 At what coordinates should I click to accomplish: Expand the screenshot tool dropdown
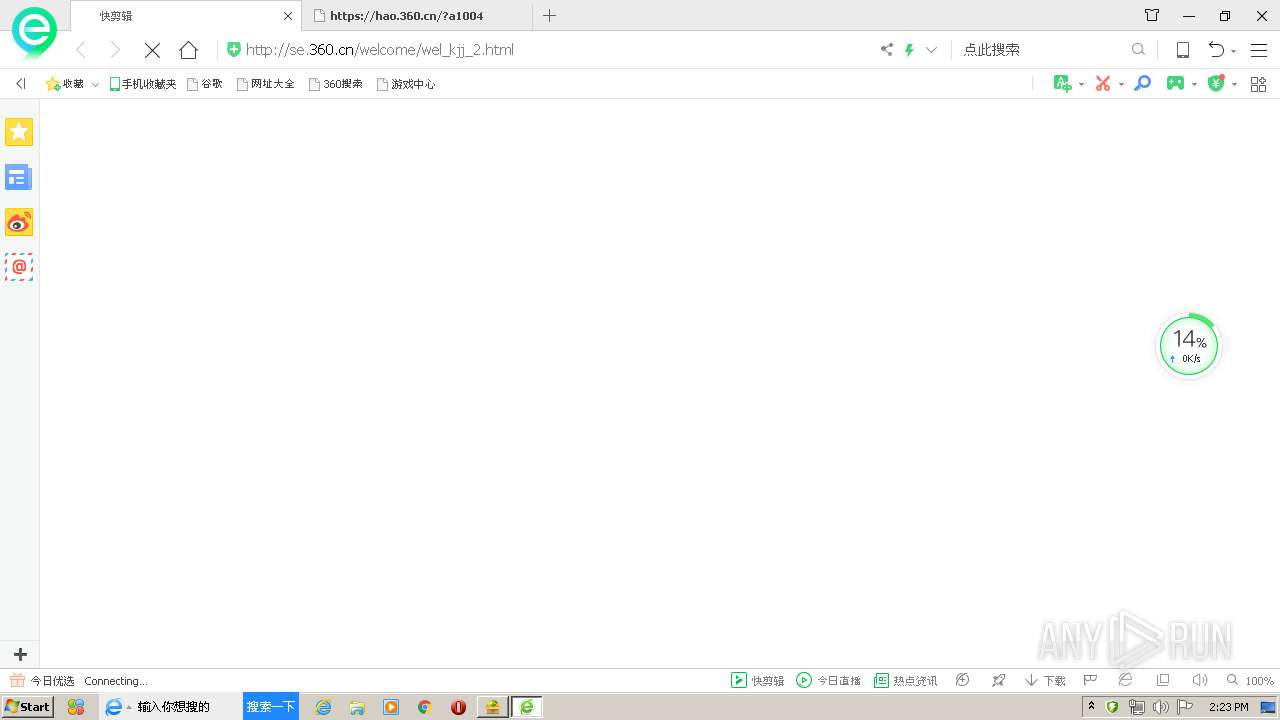tap(1120, 85)
